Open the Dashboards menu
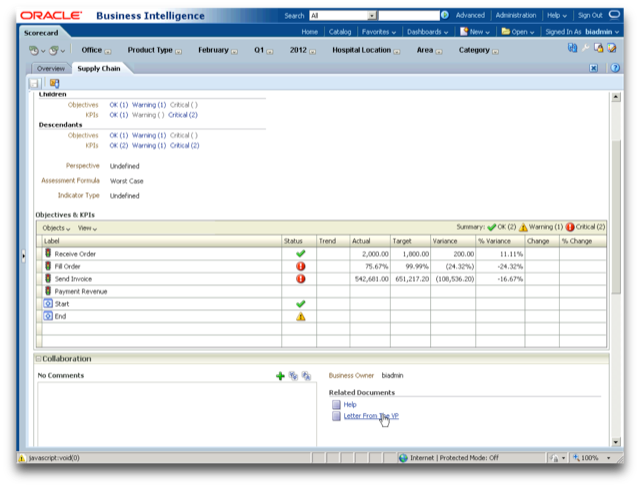The width and height of the screenshot is (640, 487). 427,32
